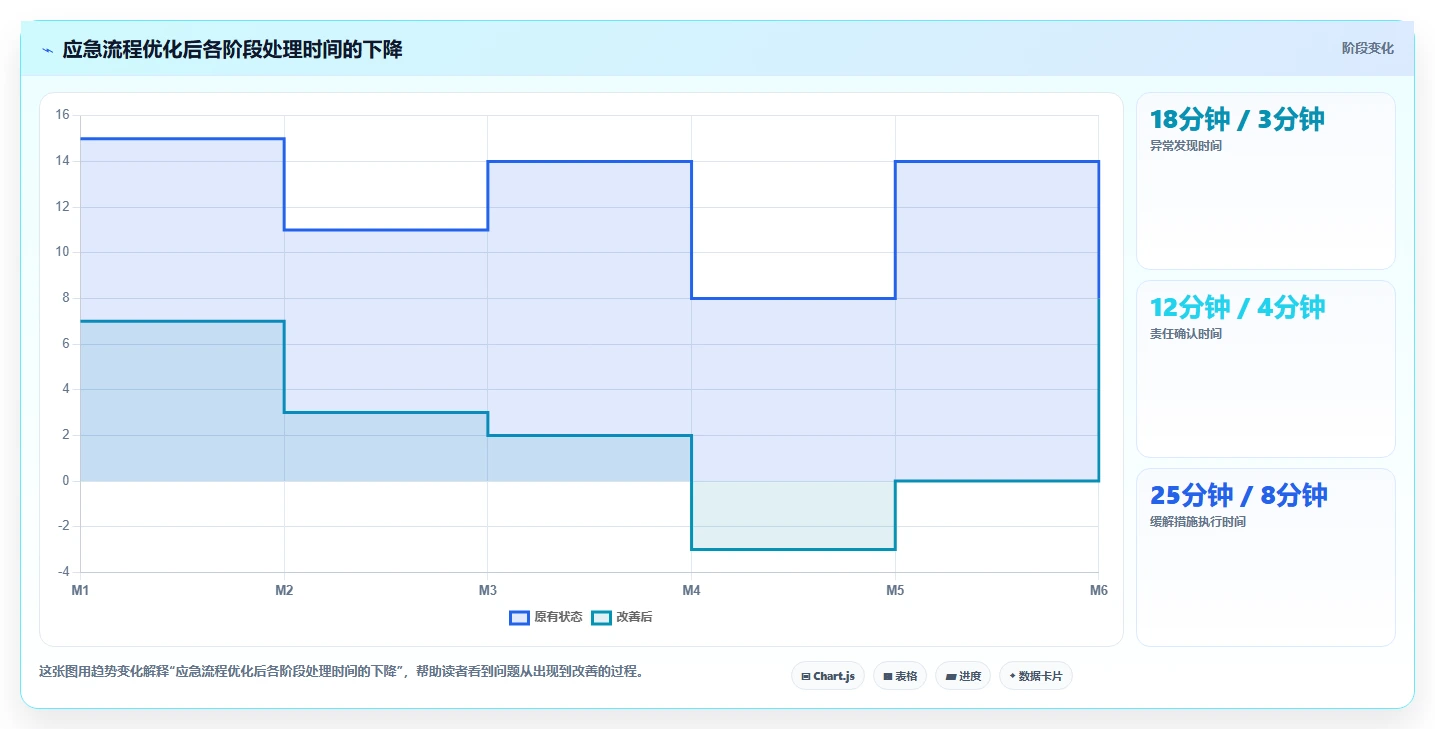
Task: Select the 进度 tag button
Action: [963, 676]
